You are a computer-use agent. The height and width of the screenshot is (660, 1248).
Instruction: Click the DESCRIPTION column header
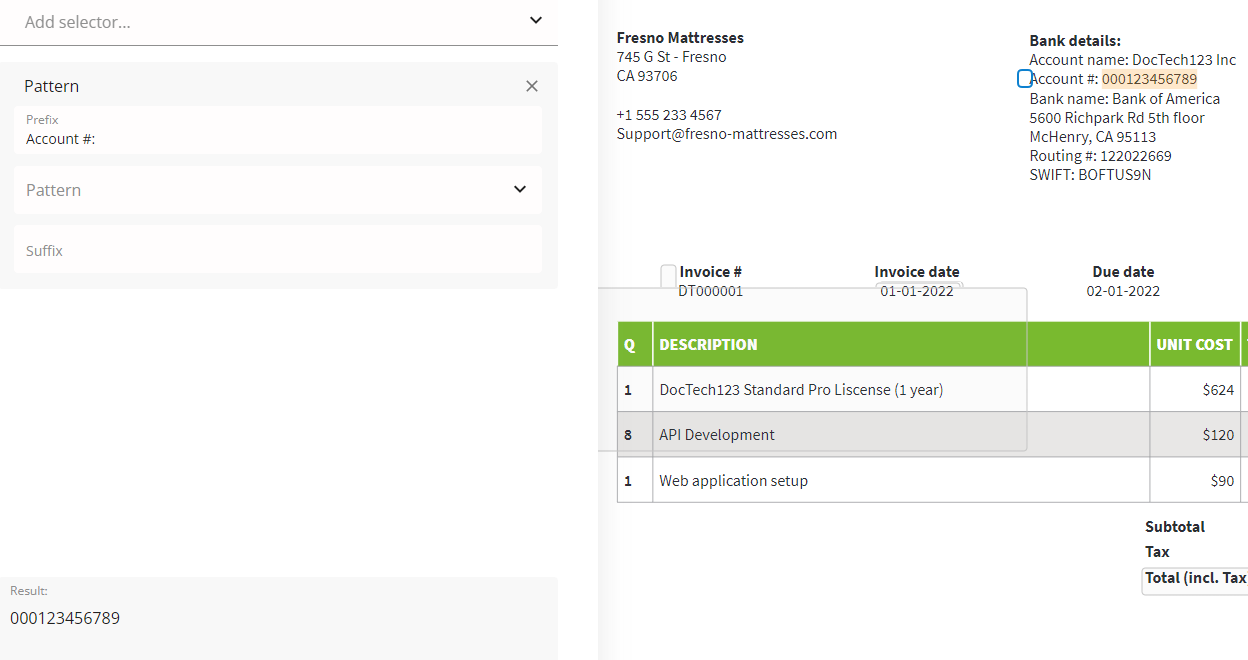point(708,344)
